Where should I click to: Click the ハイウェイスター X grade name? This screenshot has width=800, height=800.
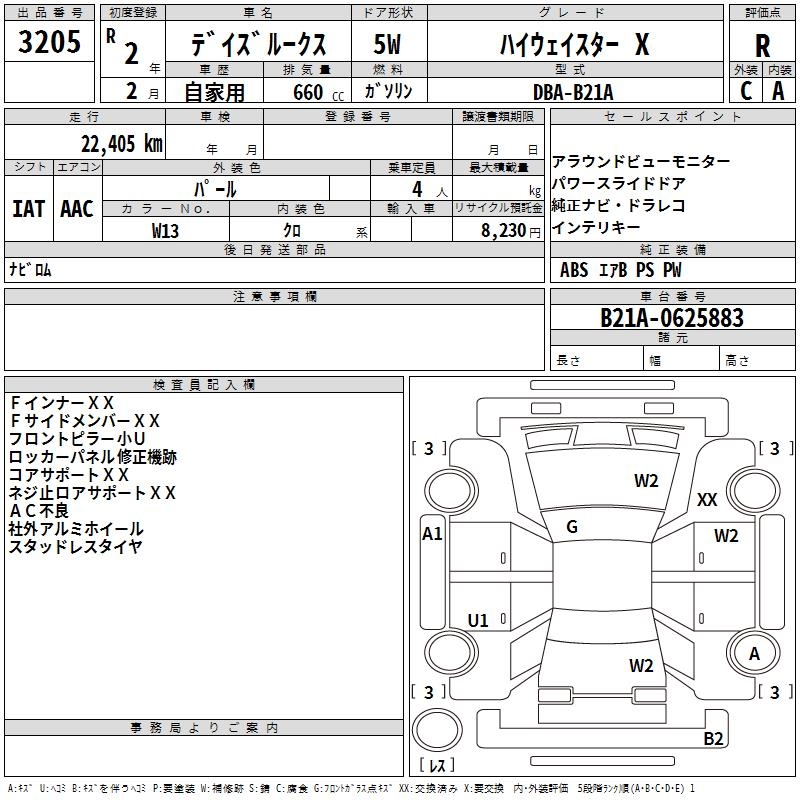point(574,44)
